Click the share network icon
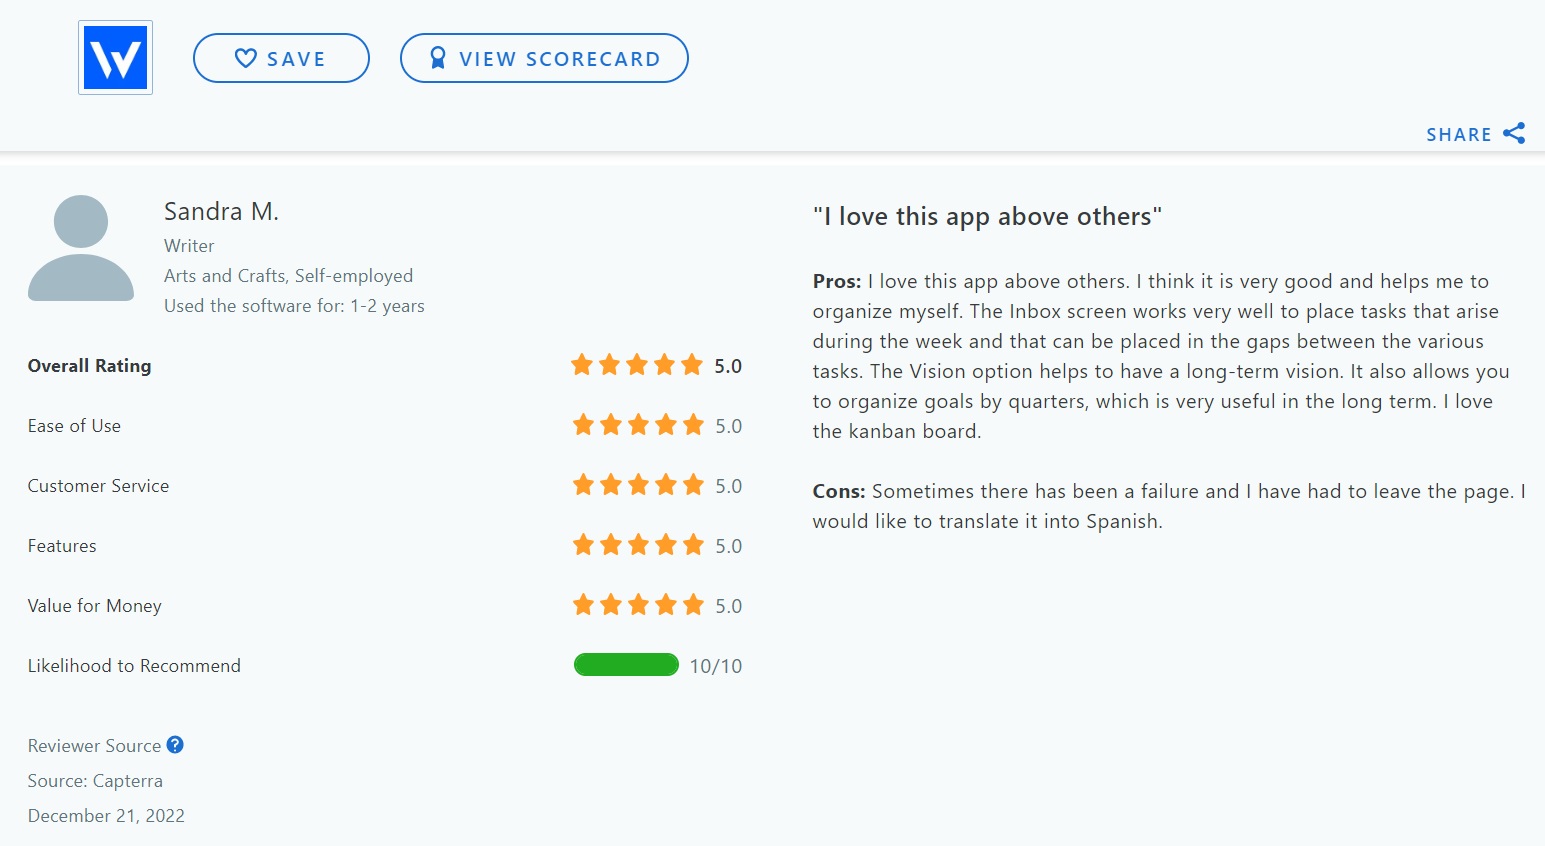 click(1514, 133)
